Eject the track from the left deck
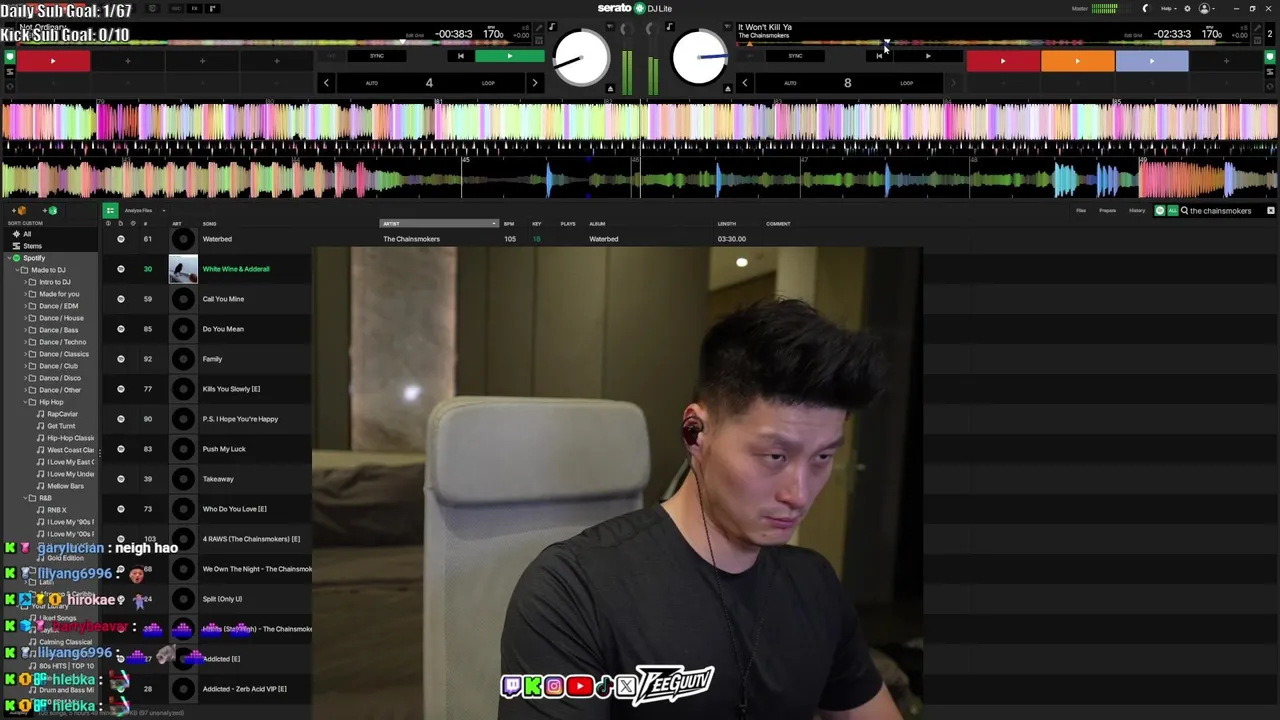1280x720 pixels. 610,88
